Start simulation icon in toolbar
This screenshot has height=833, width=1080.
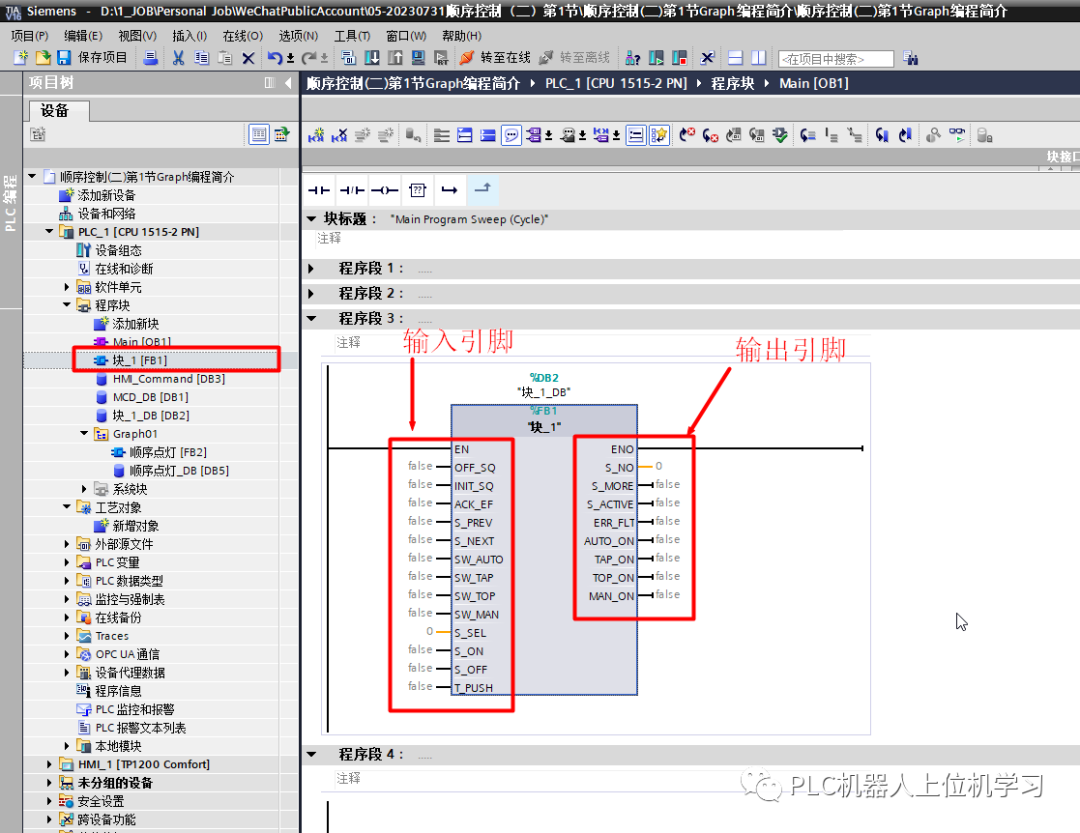coord(418,58)
